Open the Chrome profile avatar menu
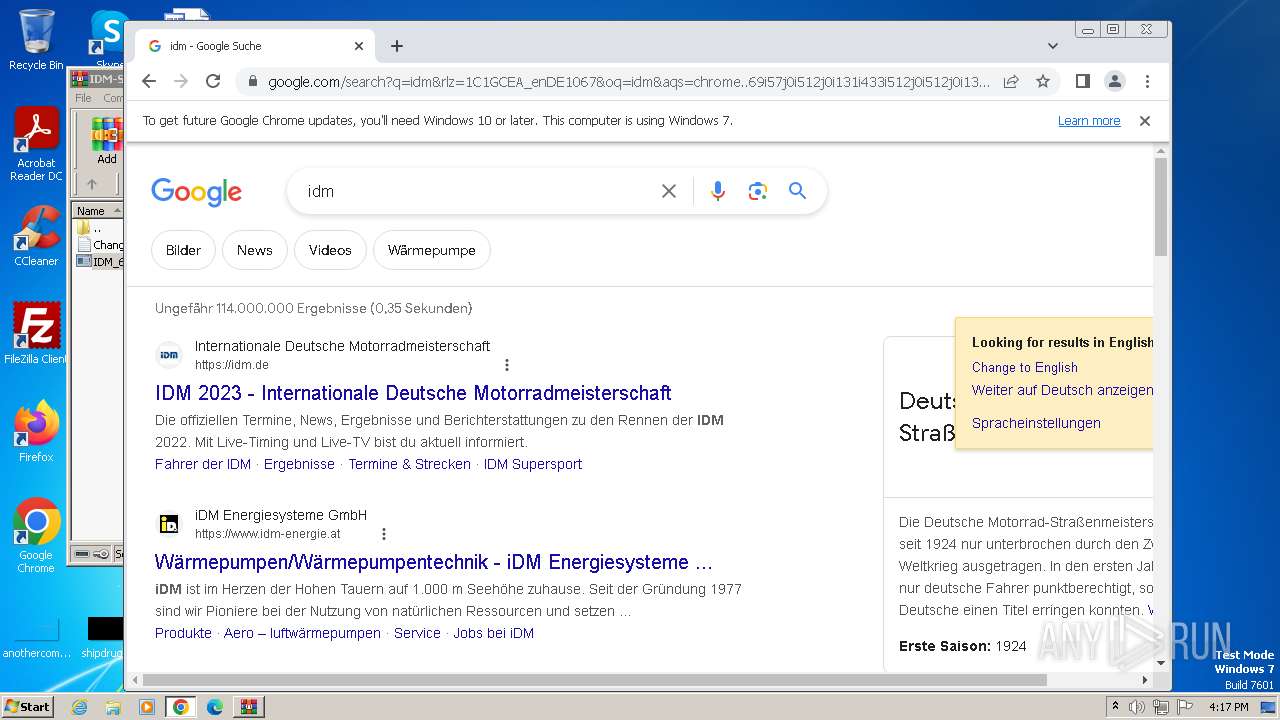 pyautogui.click(x=1115, y=81)
